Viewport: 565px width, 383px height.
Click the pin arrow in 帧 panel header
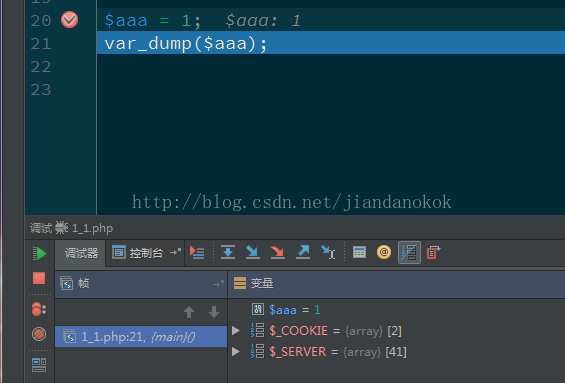point(218,284)
